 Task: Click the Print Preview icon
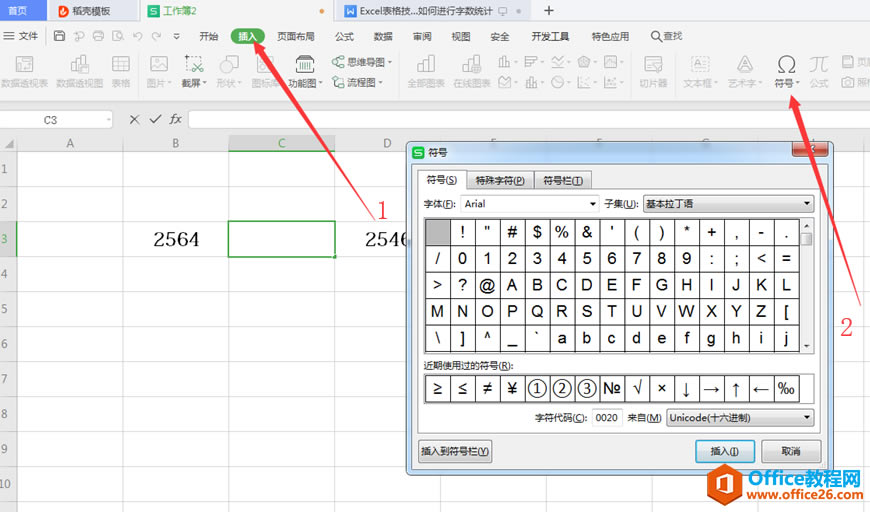[118, 36]
